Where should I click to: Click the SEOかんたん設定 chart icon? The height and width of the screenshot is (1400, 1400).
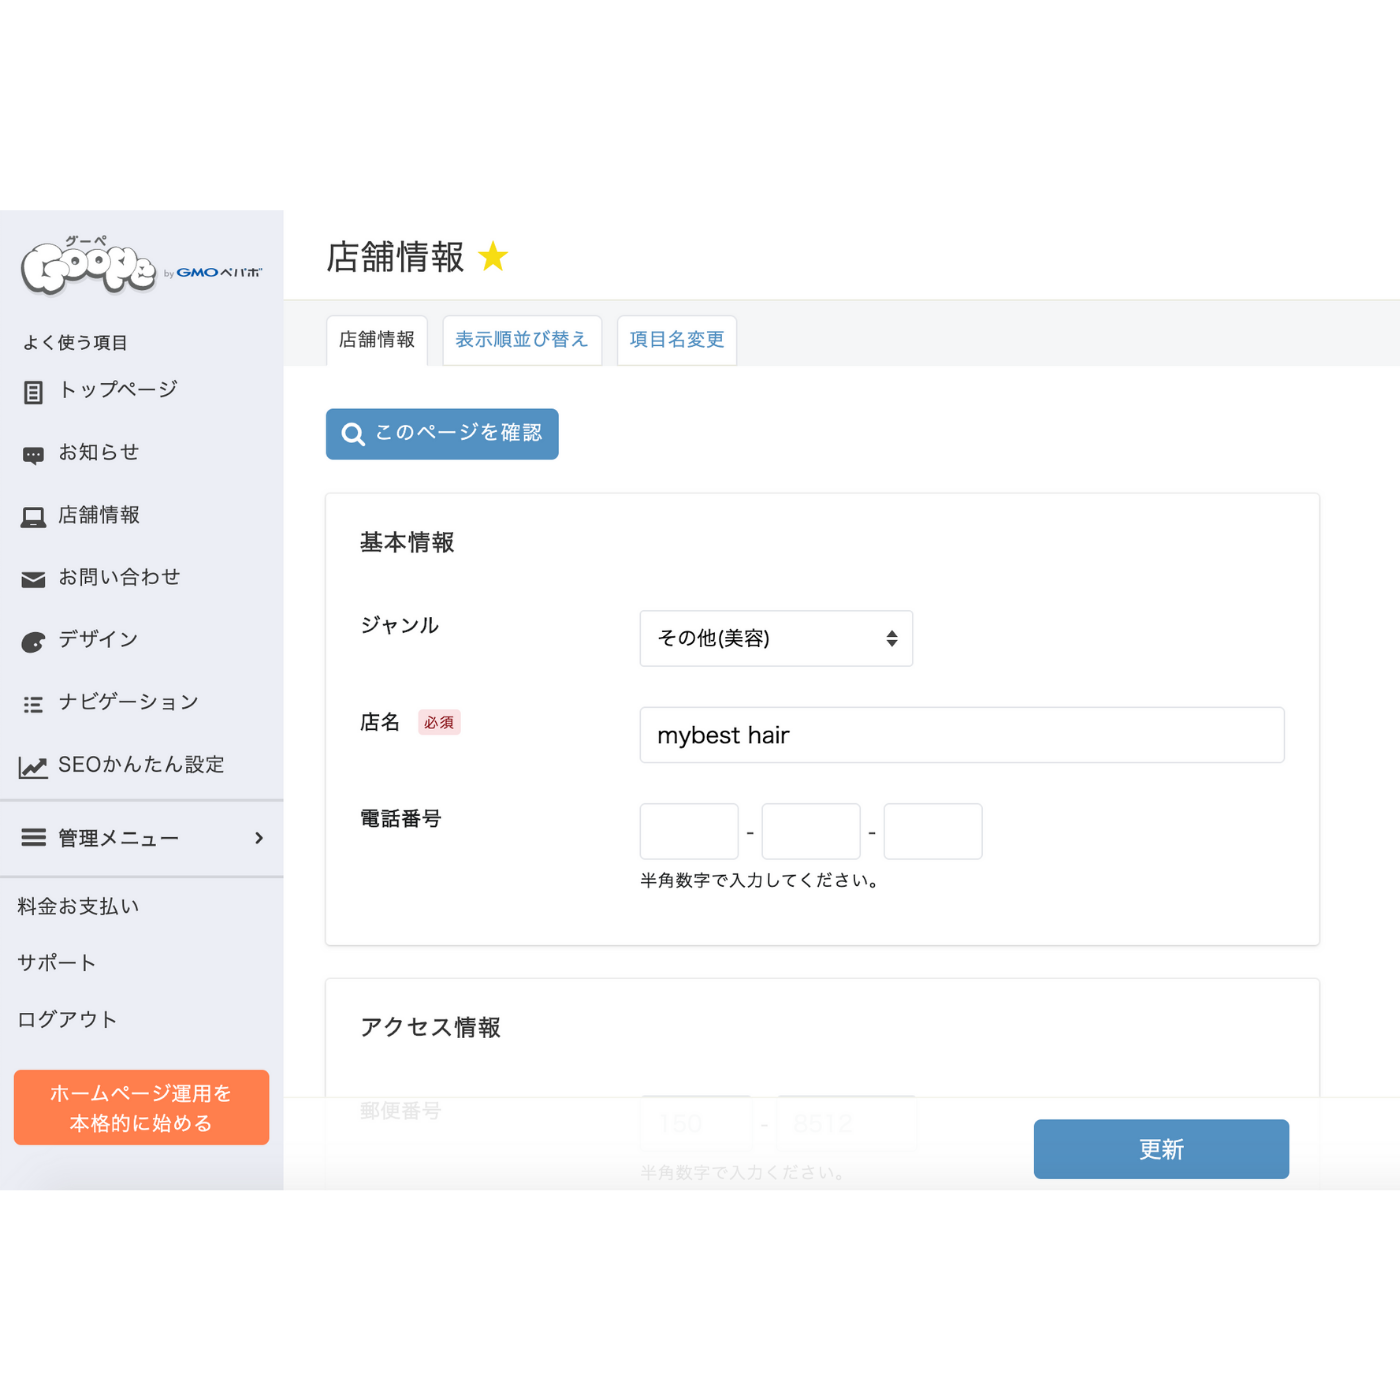(x=33, y=767)
